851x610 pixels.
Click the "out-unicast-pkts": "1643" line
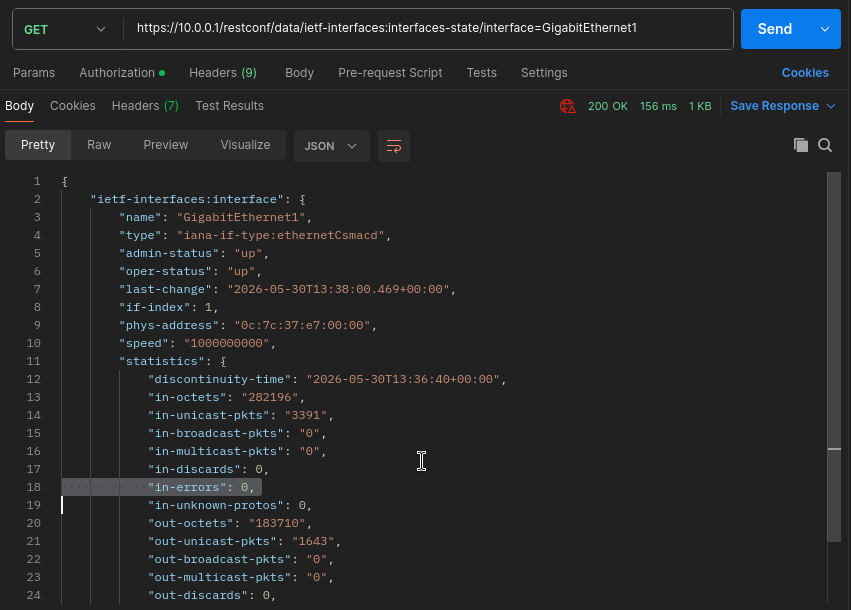[x=244, y=541]
